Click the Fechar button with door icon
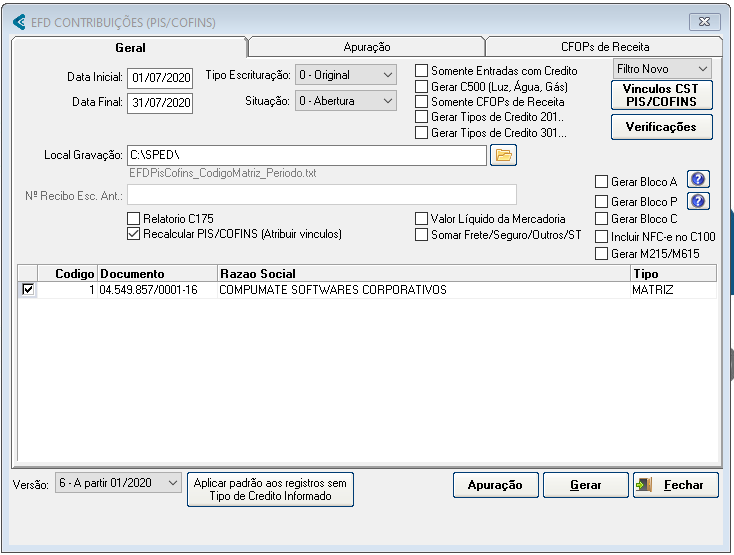This screenshot has width=734, height=555. 675,485
